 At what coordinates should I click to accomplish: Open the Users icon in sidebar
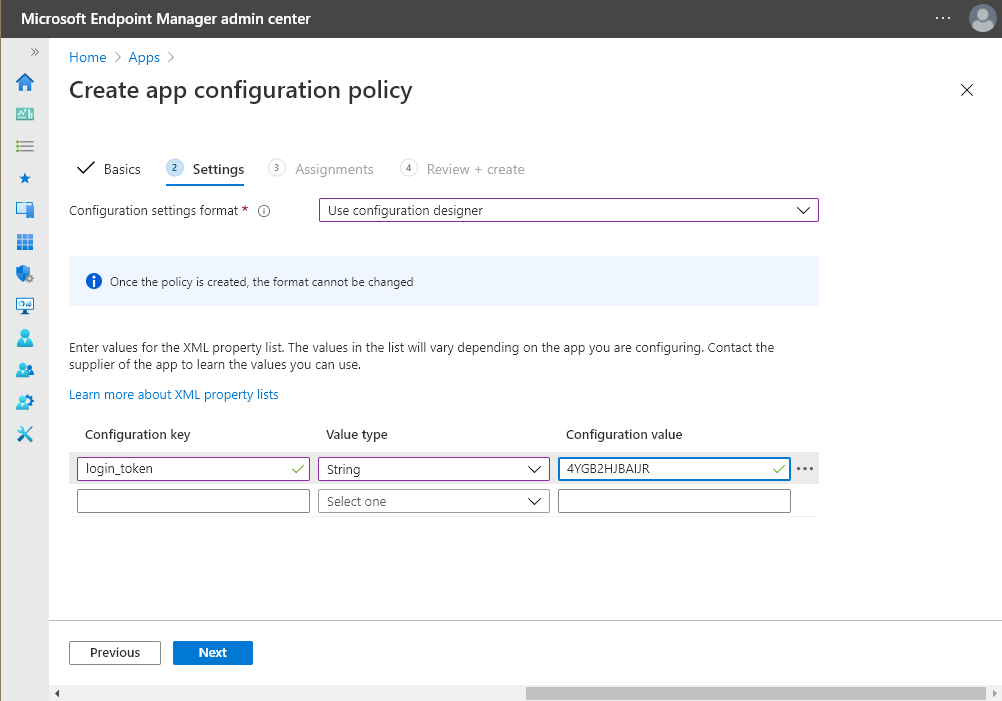tap(25, 338)
